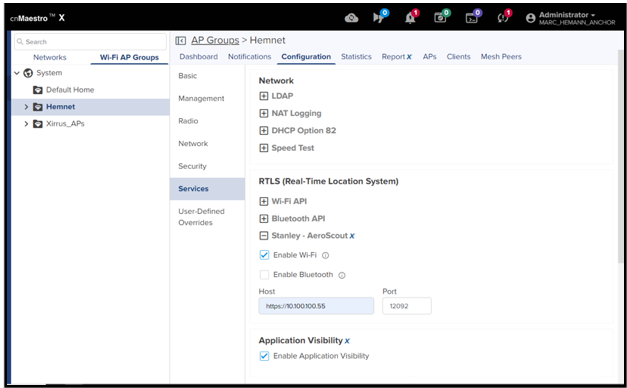Open the console terminal icon in header
The height and width of the screenshot is (388, 627).
[471, 18]
